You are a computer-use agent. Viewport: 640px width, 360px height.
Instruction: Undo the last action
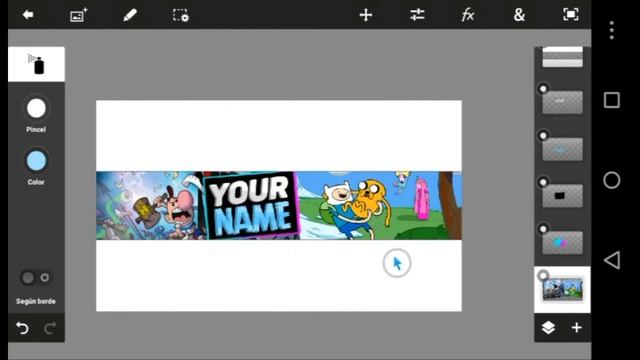(22, 328)
